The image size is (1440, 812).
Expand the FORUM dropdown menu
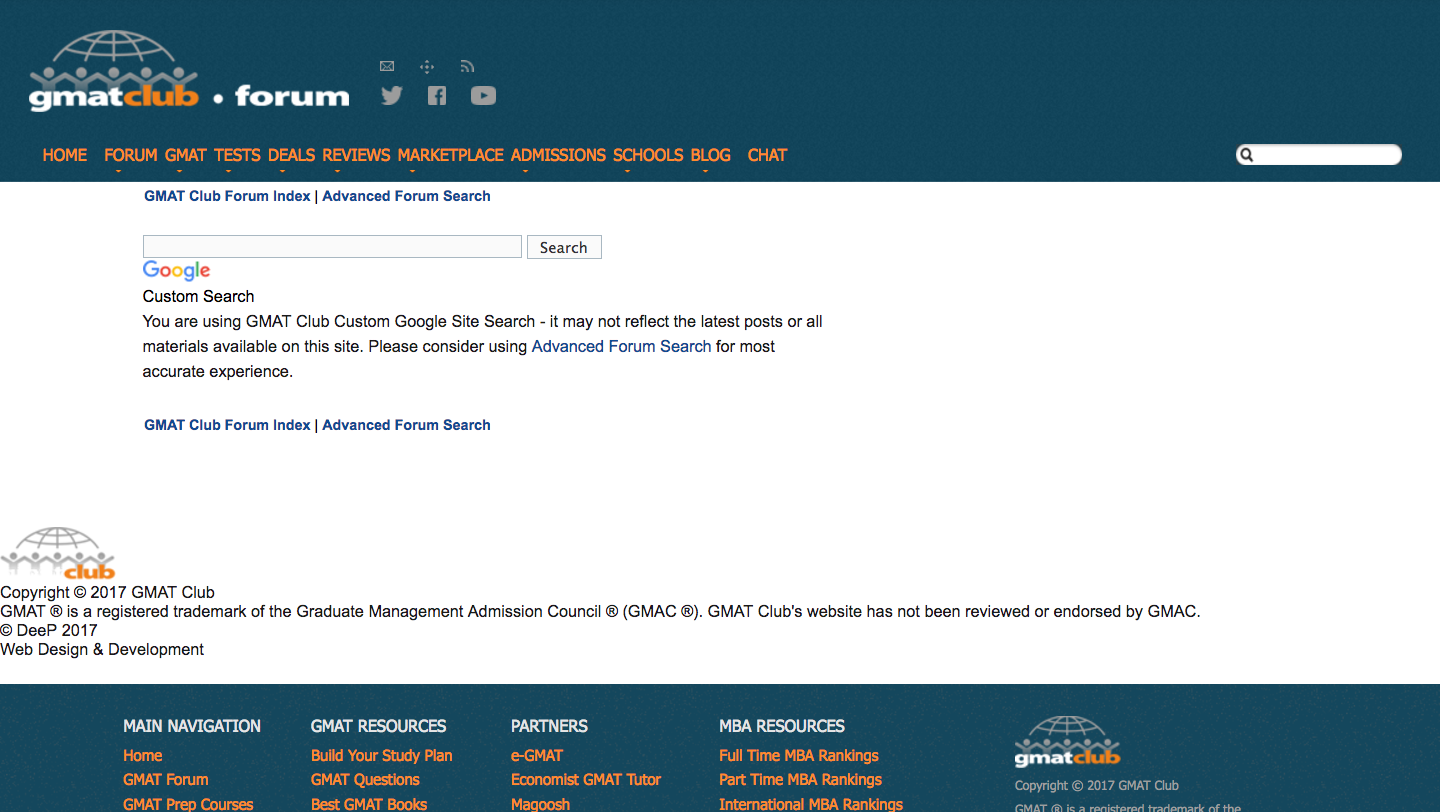click(x=130, y=156)
